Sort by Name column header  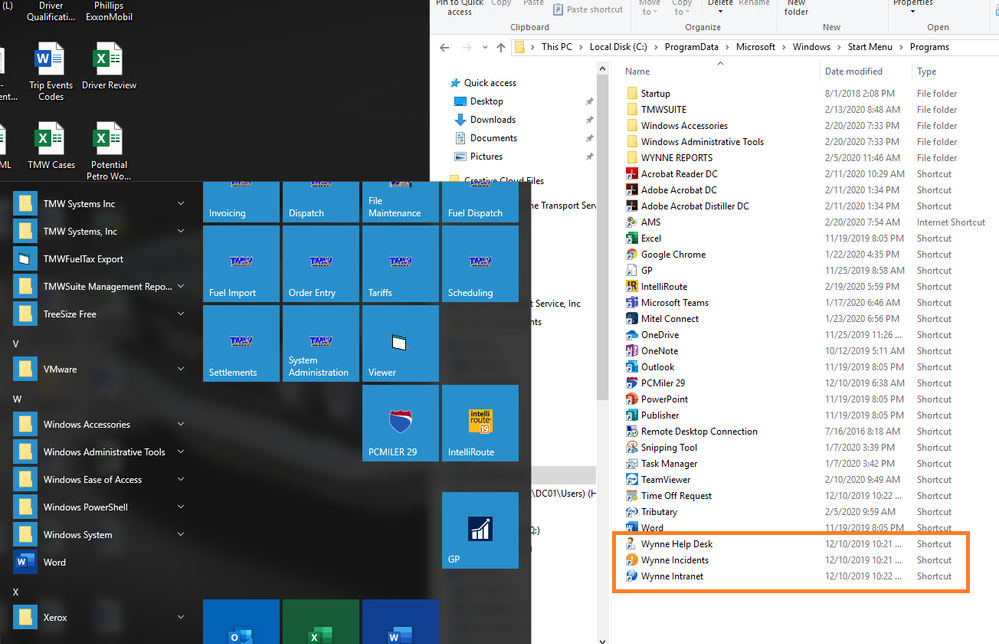637,71
